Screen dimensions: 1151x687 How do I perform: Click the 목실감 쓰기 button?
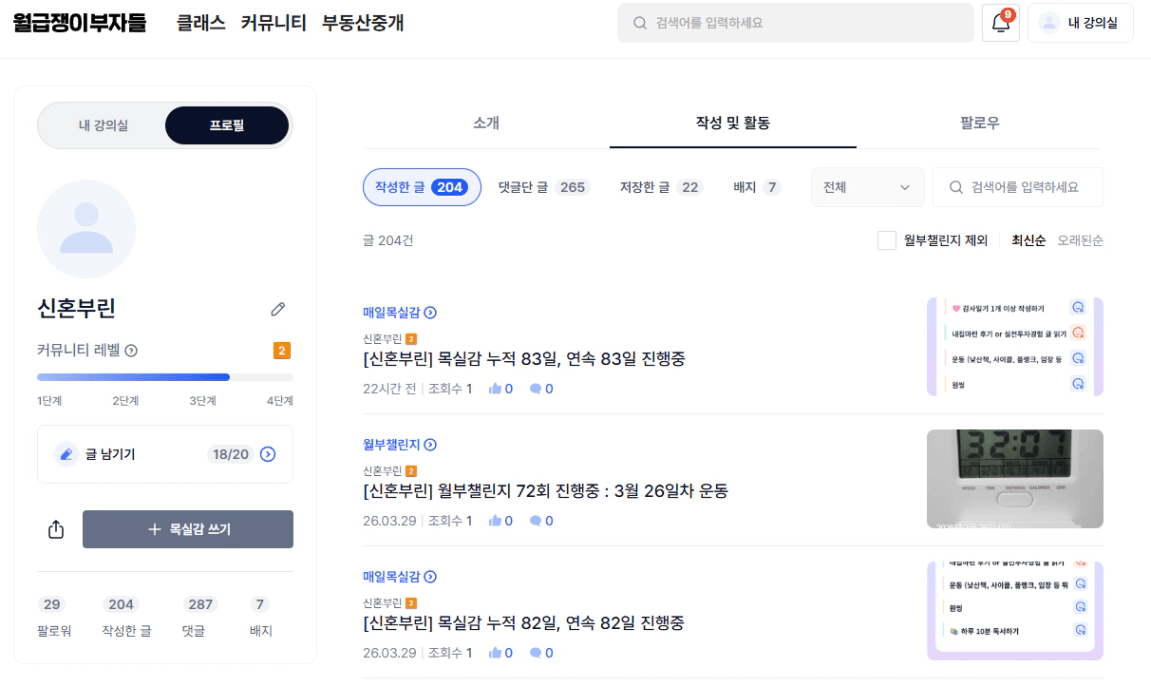(188, 529)
